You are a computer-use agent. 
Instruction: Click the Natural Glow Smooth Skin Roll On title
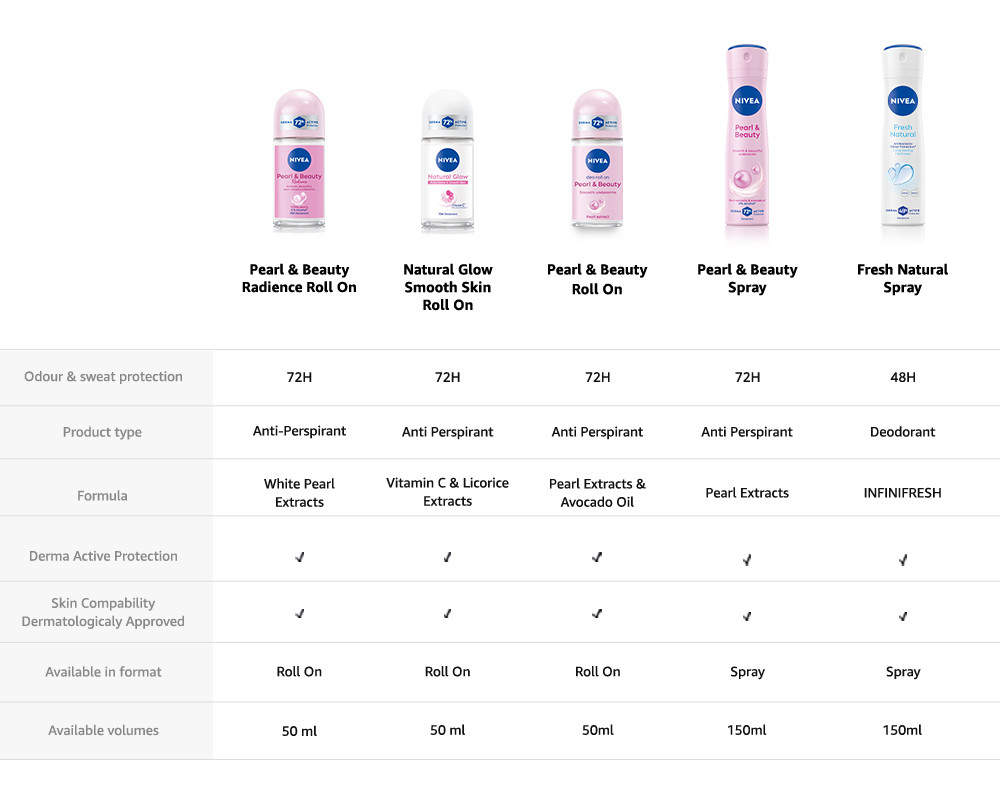pos(447,287)
